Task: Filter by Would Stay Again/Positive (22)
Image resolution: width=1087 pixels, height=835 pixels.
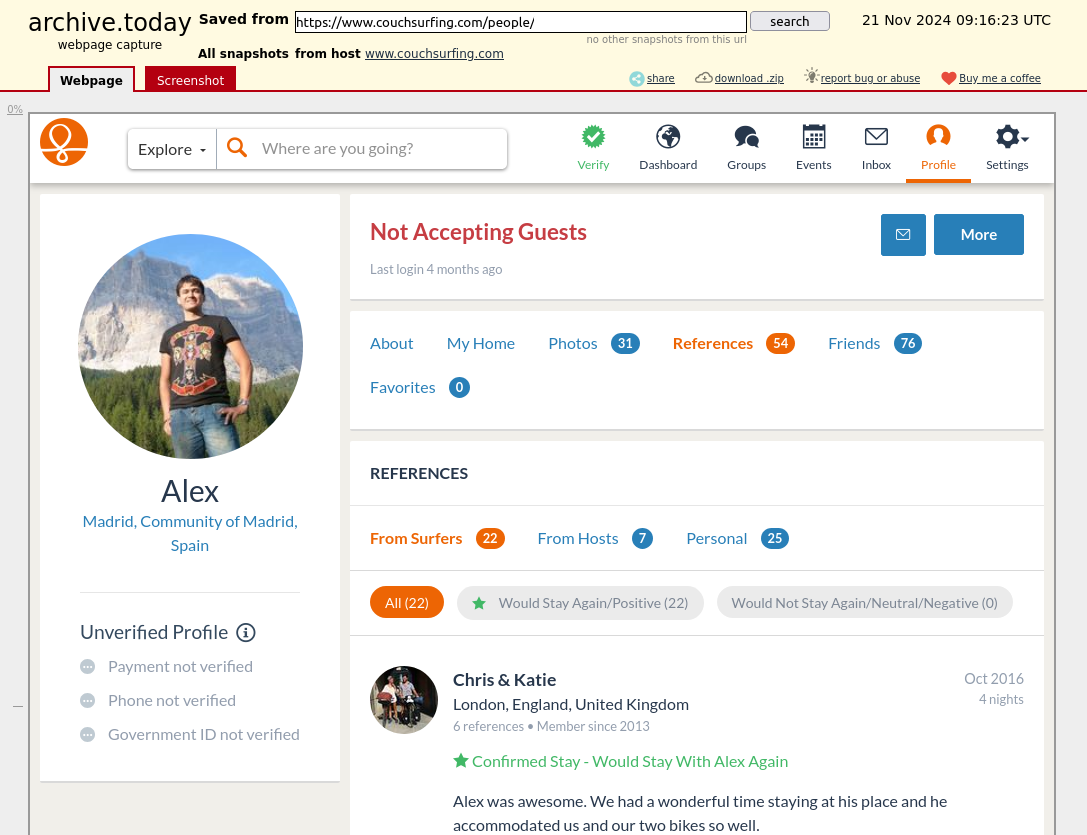Action: (580, 603)
